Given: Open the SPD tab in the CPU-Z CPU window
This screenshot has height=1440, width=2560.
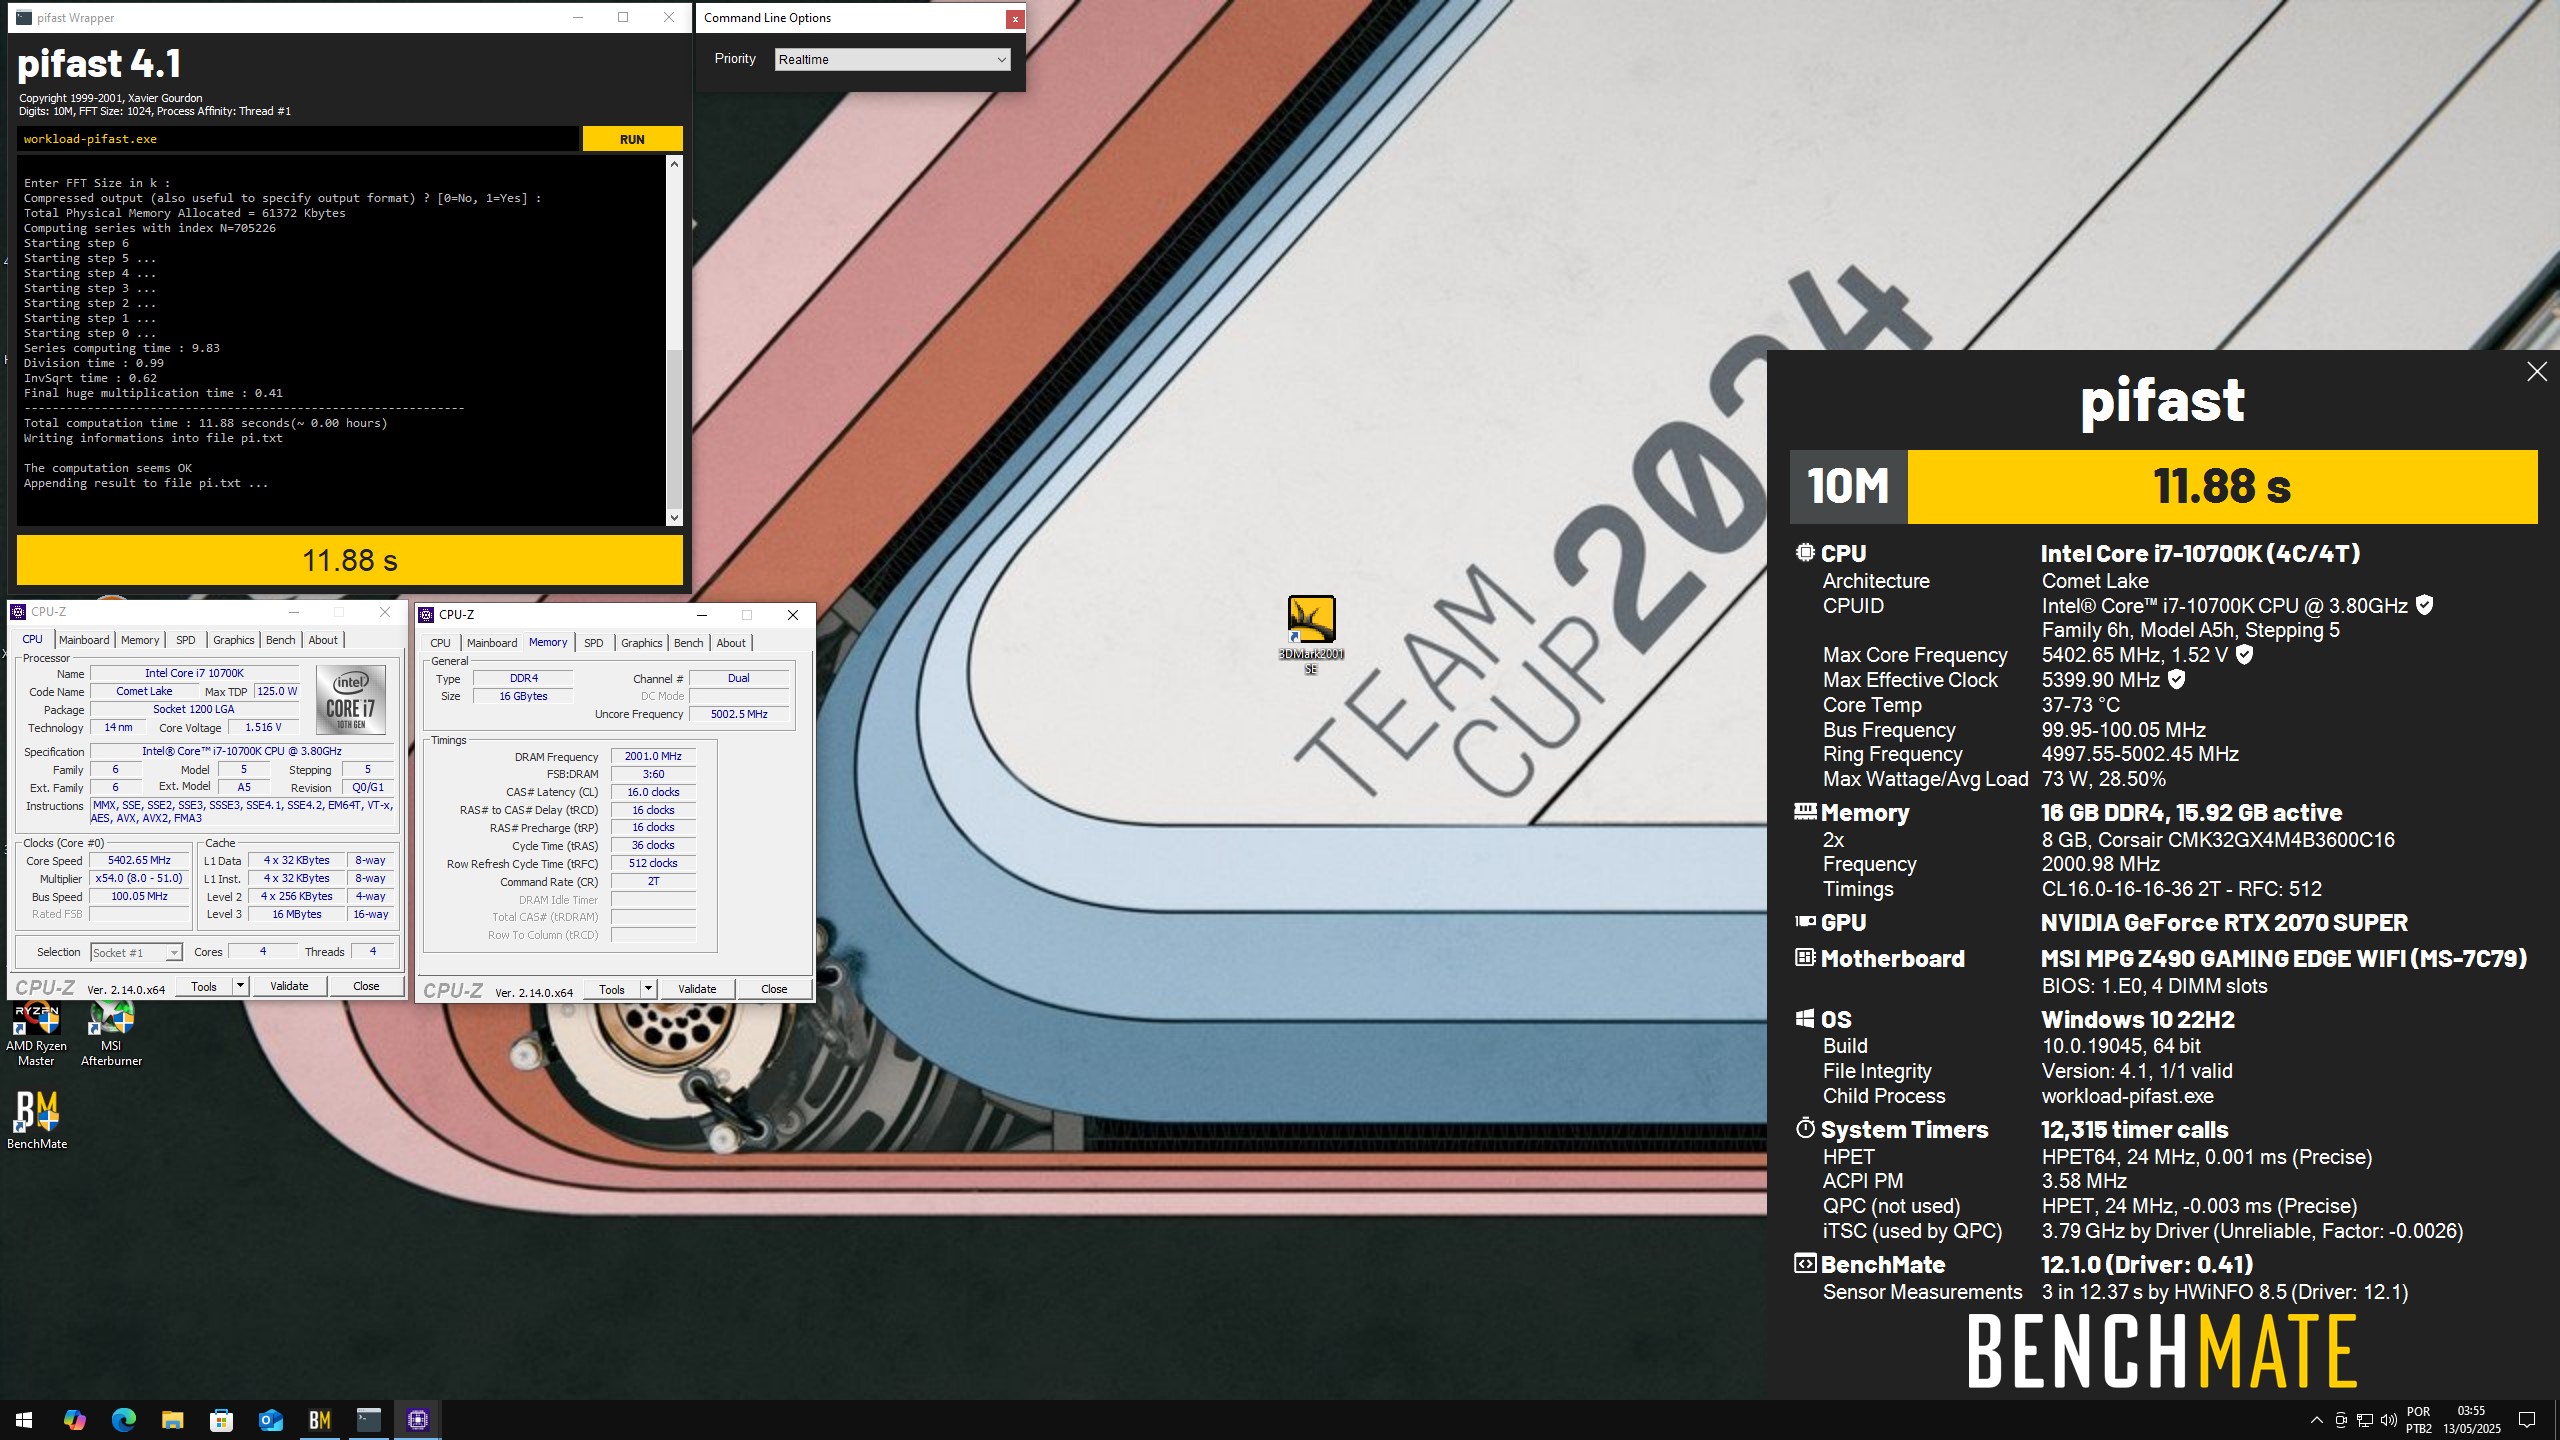Looking at the screenshot, I should (x=186, y=640).
